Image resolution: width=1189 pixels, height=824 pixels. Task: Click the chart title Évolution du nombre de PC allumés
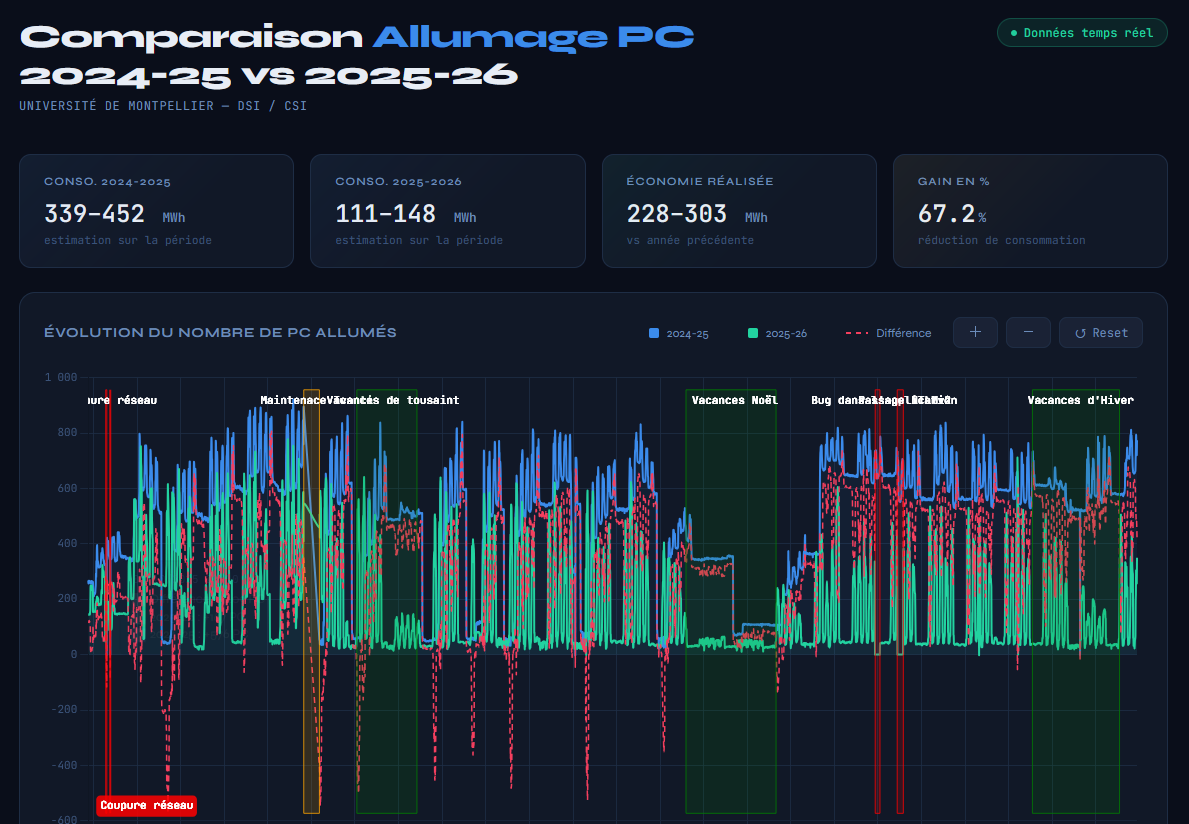pyautogui.click(x=220, y=333)
